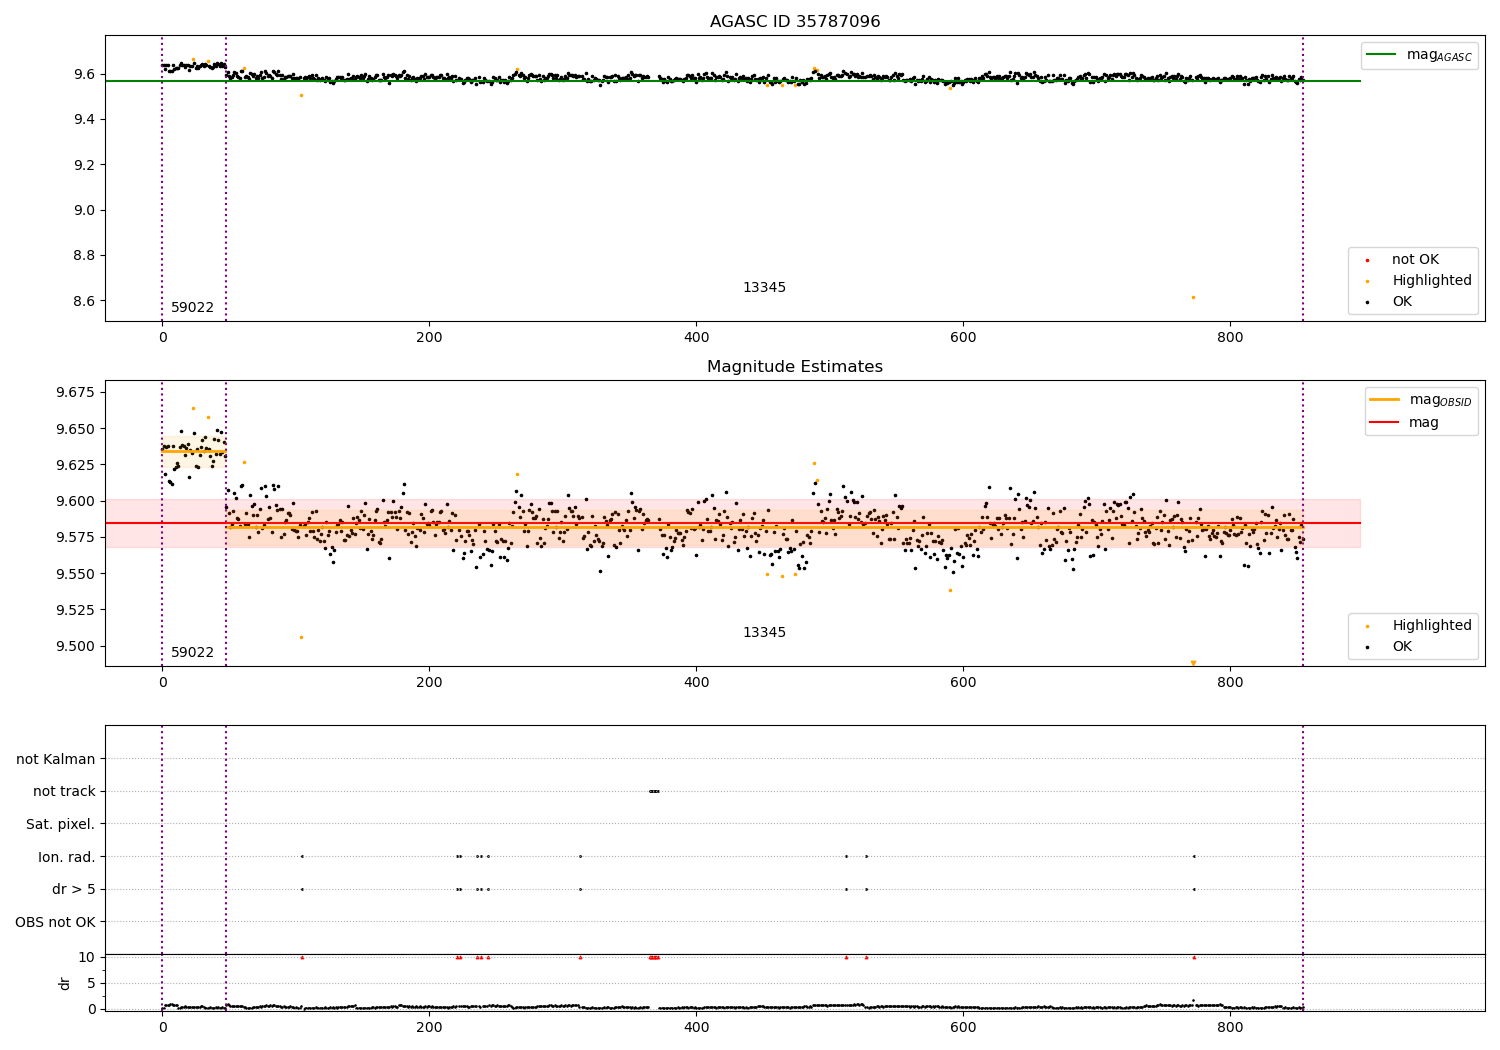Click the orange outlier point near 8.6 in top plot
1500x1050 pixels.
click(1193, 297)
